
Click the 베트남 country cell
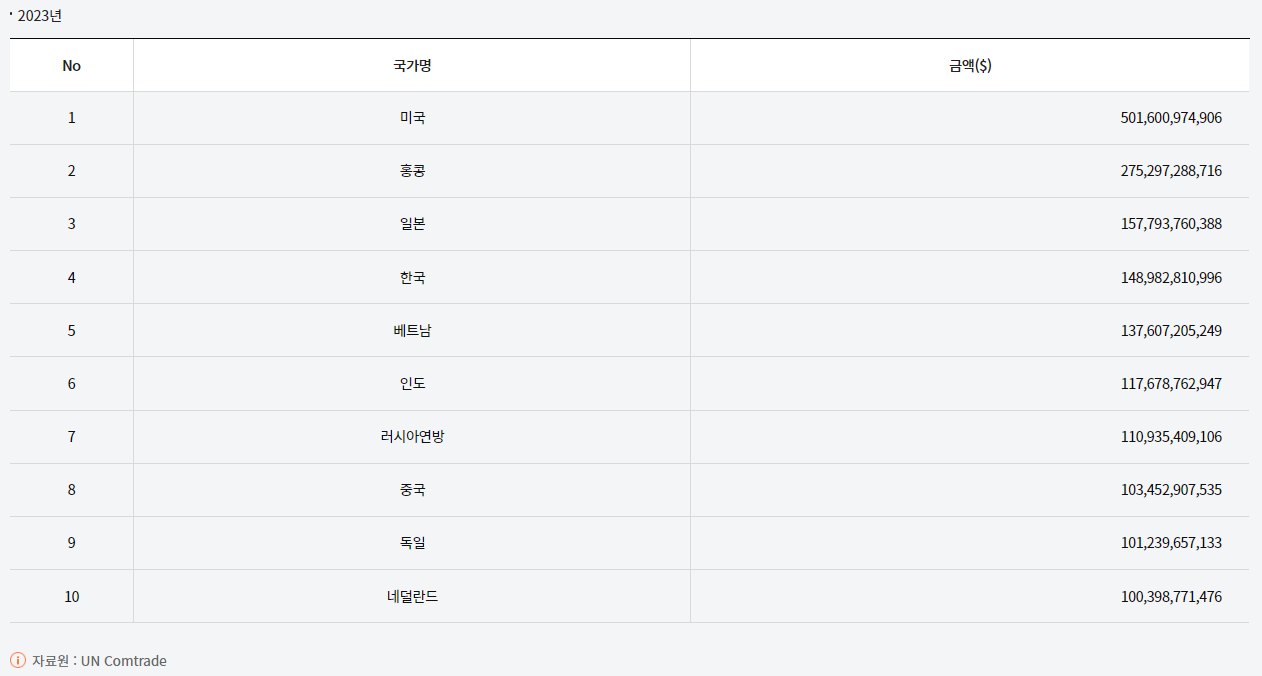click(412, 331)
